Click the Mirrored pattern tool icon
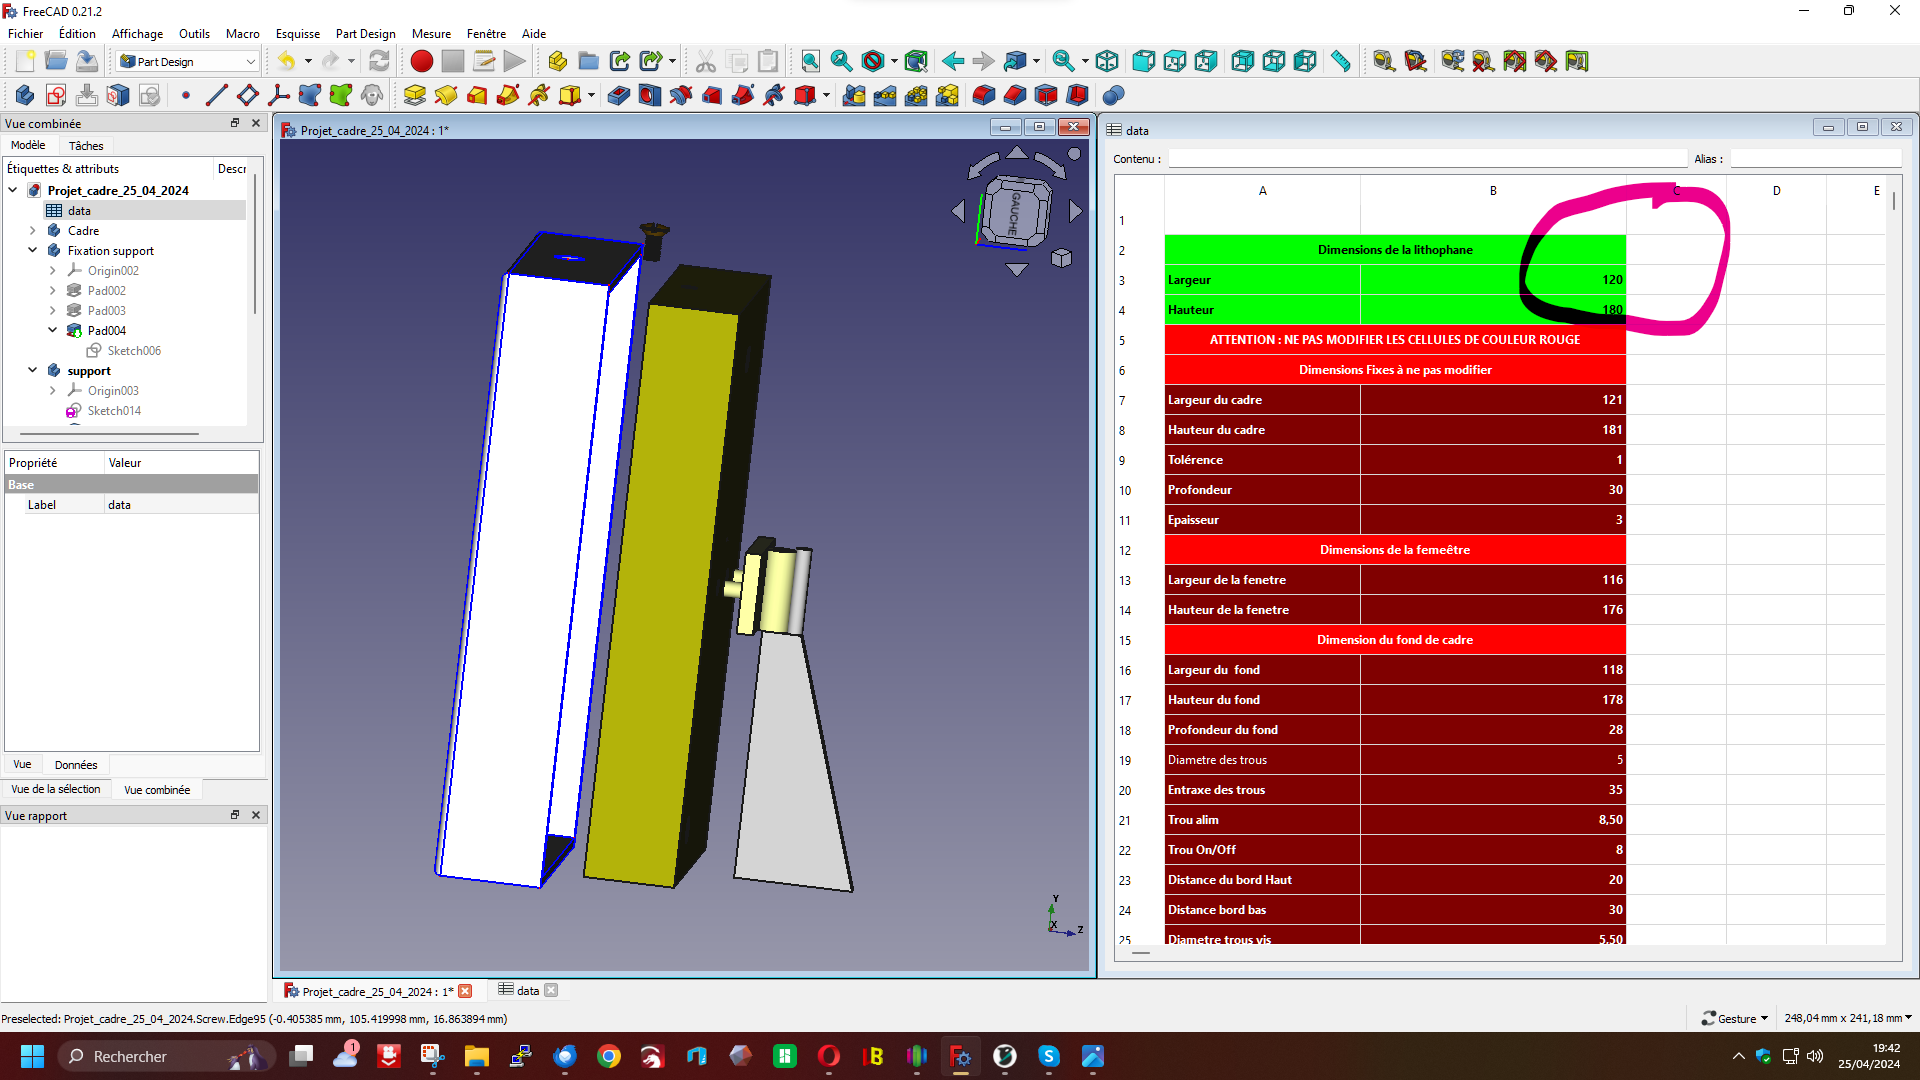Viewport: 1920px width, 1080px height. [853, 95]
